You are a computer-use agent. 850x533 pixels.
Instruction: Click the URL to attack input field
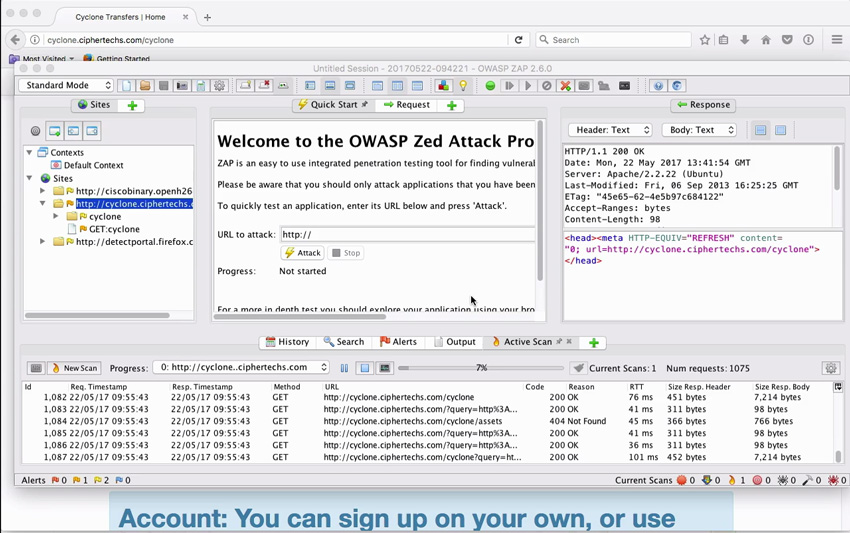pos(407,234)
